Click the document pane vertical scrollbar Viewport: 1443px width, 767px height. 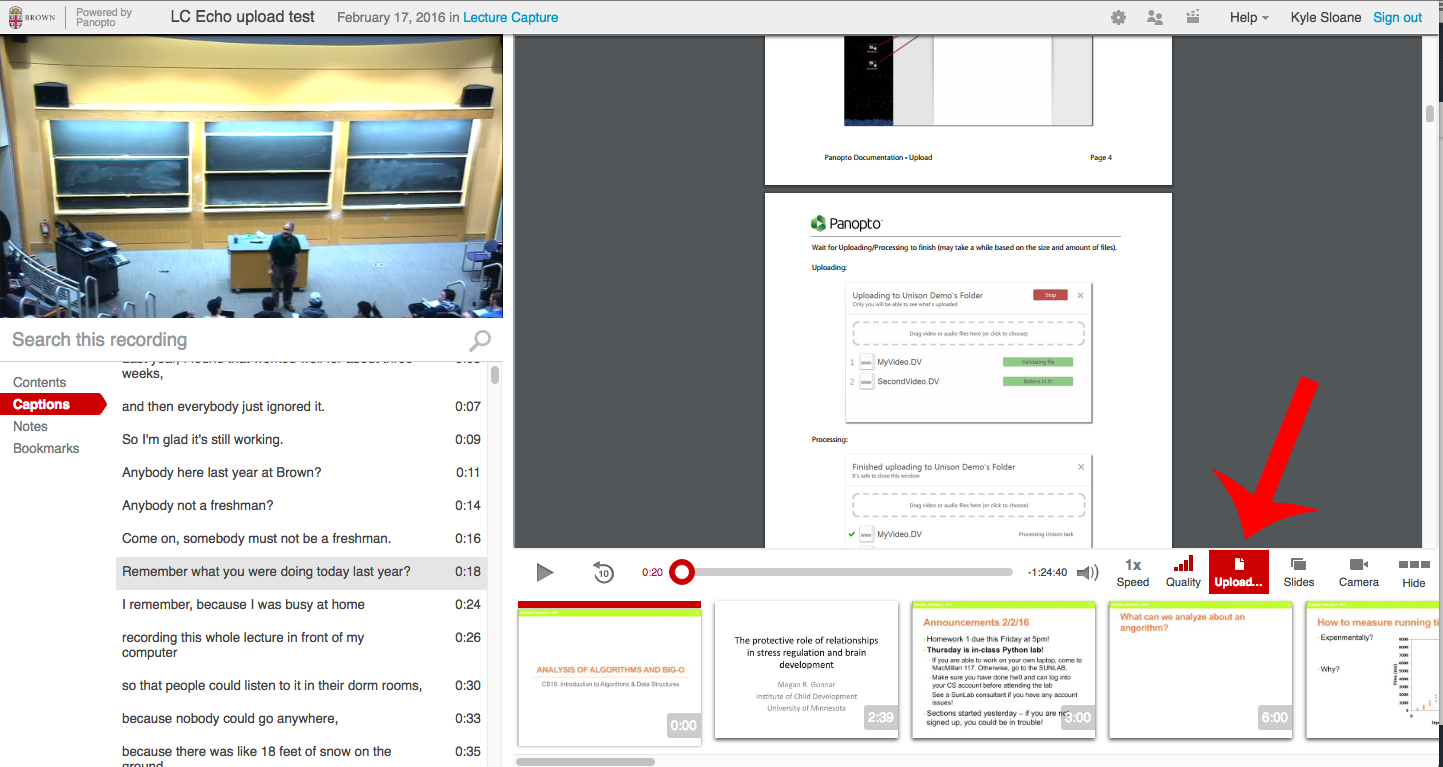(1430, 112)
